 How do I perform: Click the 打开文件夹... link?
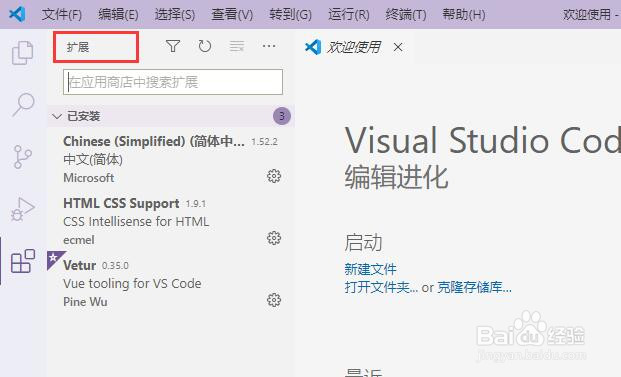[x=381, y=287]
